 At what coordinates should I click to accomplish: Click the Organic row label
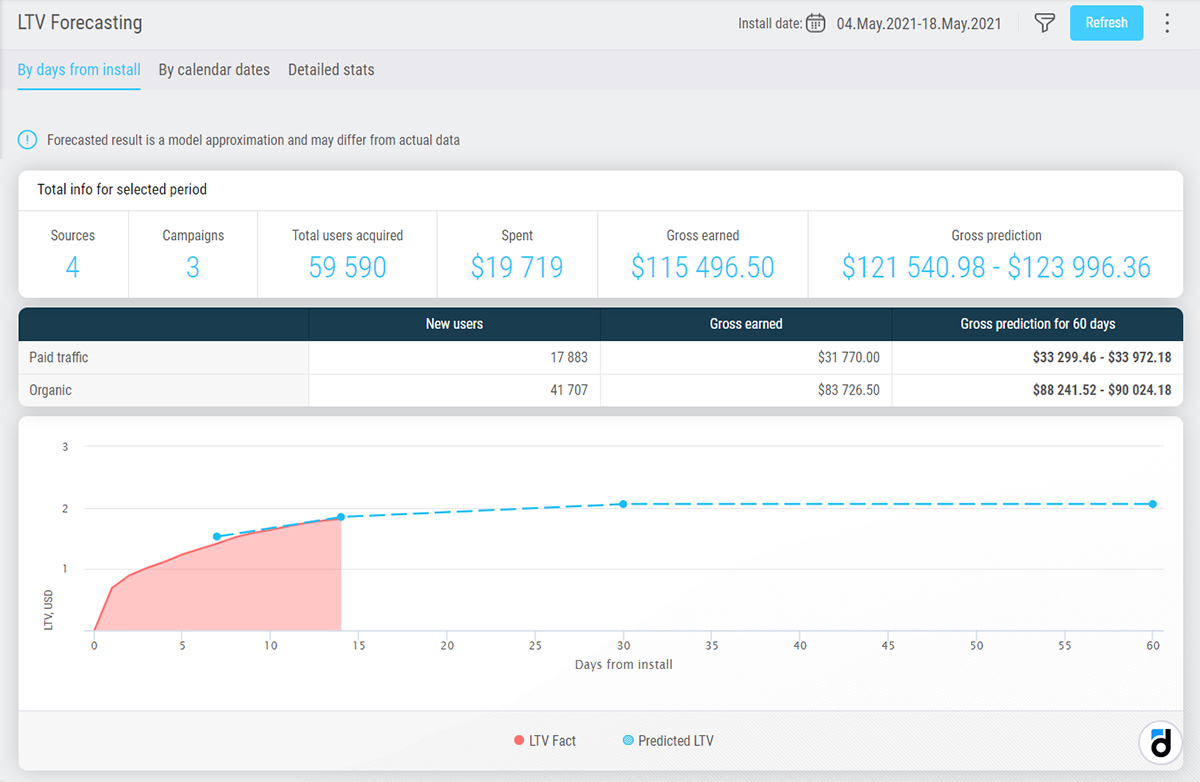point(50,390)
